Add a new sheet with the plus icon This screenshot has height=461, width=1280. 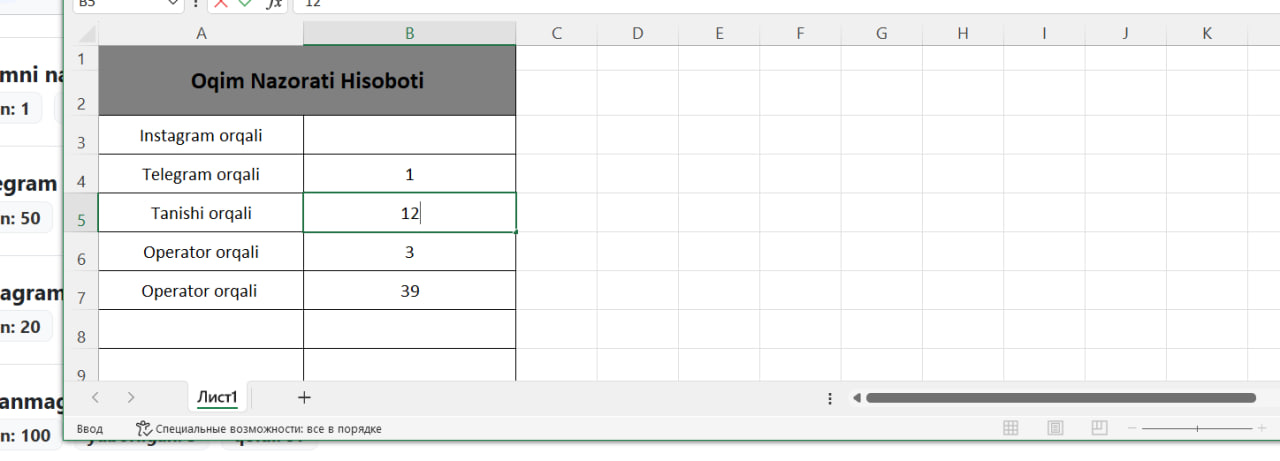(x=305, y=398)
